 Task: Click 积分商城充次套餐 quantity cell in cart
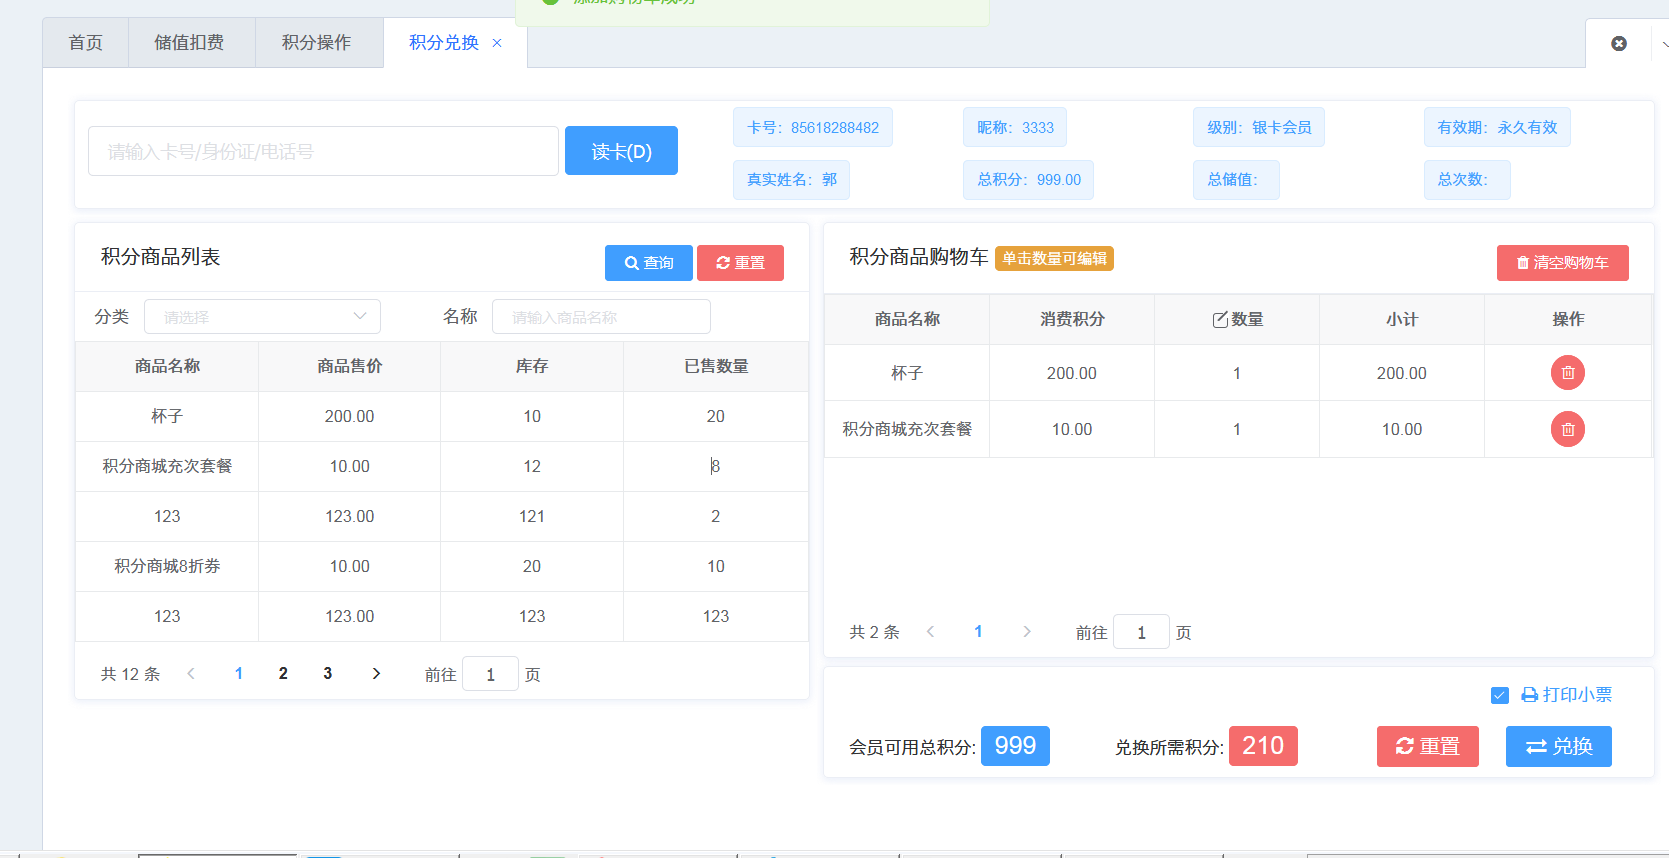pyautogui.click(x=1236, y=429)
